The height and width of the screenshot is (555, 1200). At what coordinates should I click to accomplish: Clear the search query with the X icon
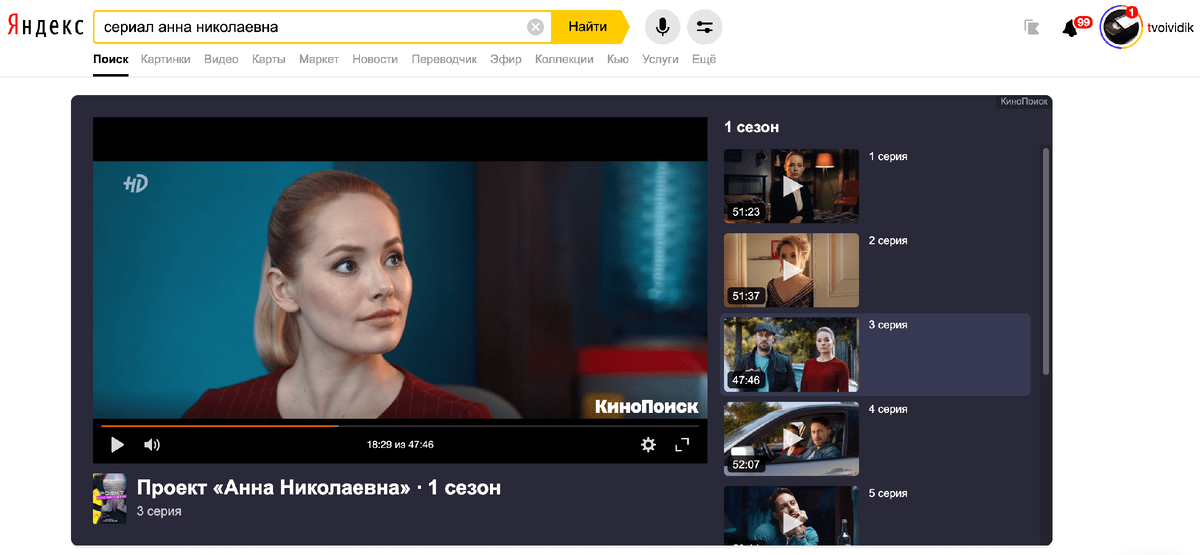tap(536, 27)
